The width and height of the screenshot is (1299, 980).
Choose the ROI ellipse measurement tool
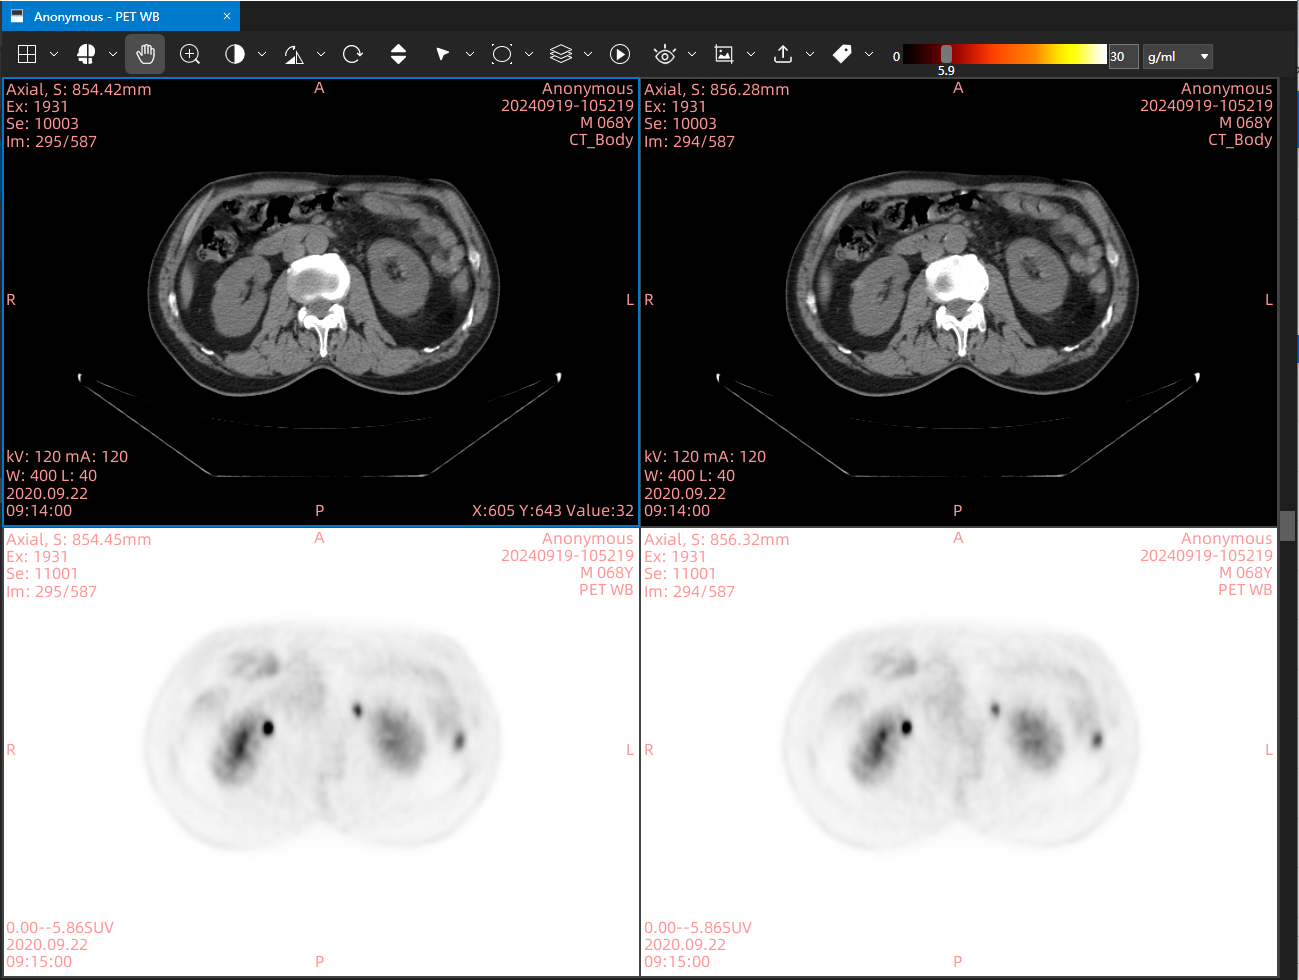tap(502, 54)
